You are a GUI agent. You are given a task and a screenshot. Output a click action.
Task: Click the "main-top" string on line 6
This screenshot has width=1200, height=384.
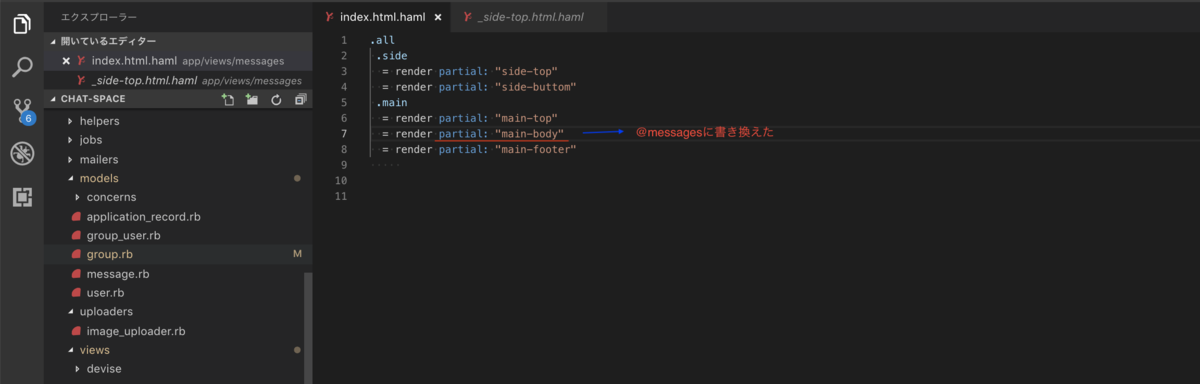click(526, 118)
